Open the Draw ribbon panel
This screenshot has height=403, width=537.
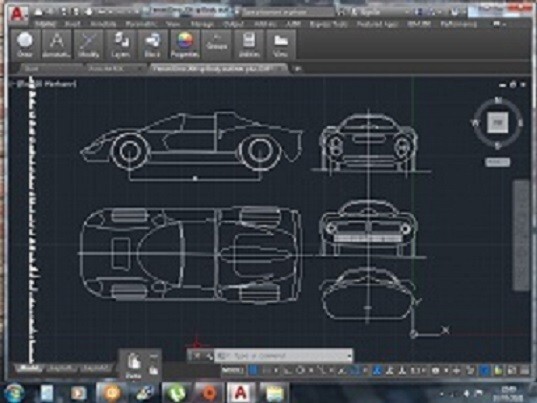pyautogui.click(x=25, y=44)
